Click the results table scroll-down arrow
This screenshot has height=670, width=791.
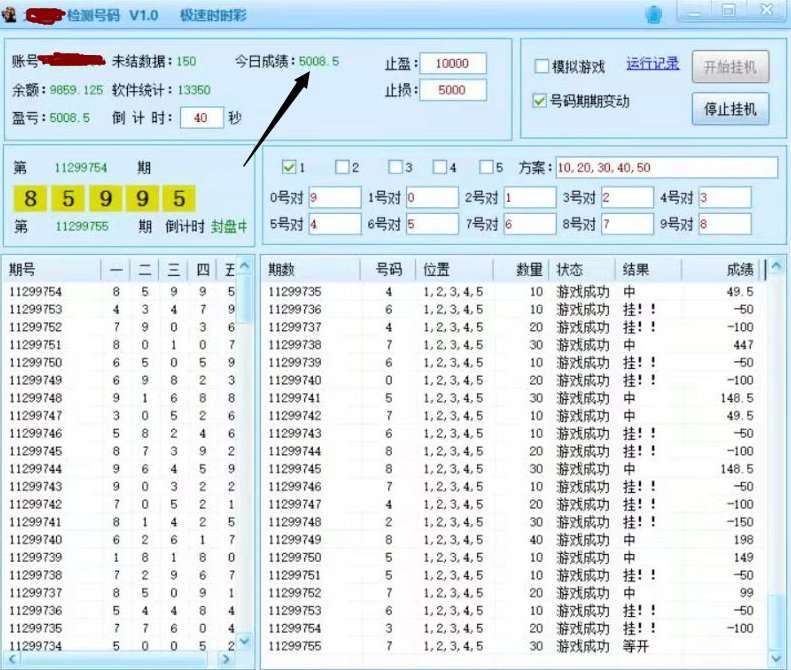[776, 658]
